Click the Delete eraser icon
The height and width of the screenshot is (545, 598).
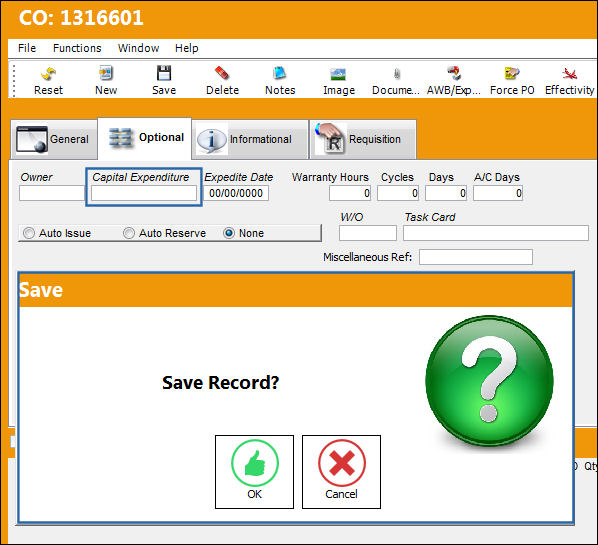coord(222,73)
